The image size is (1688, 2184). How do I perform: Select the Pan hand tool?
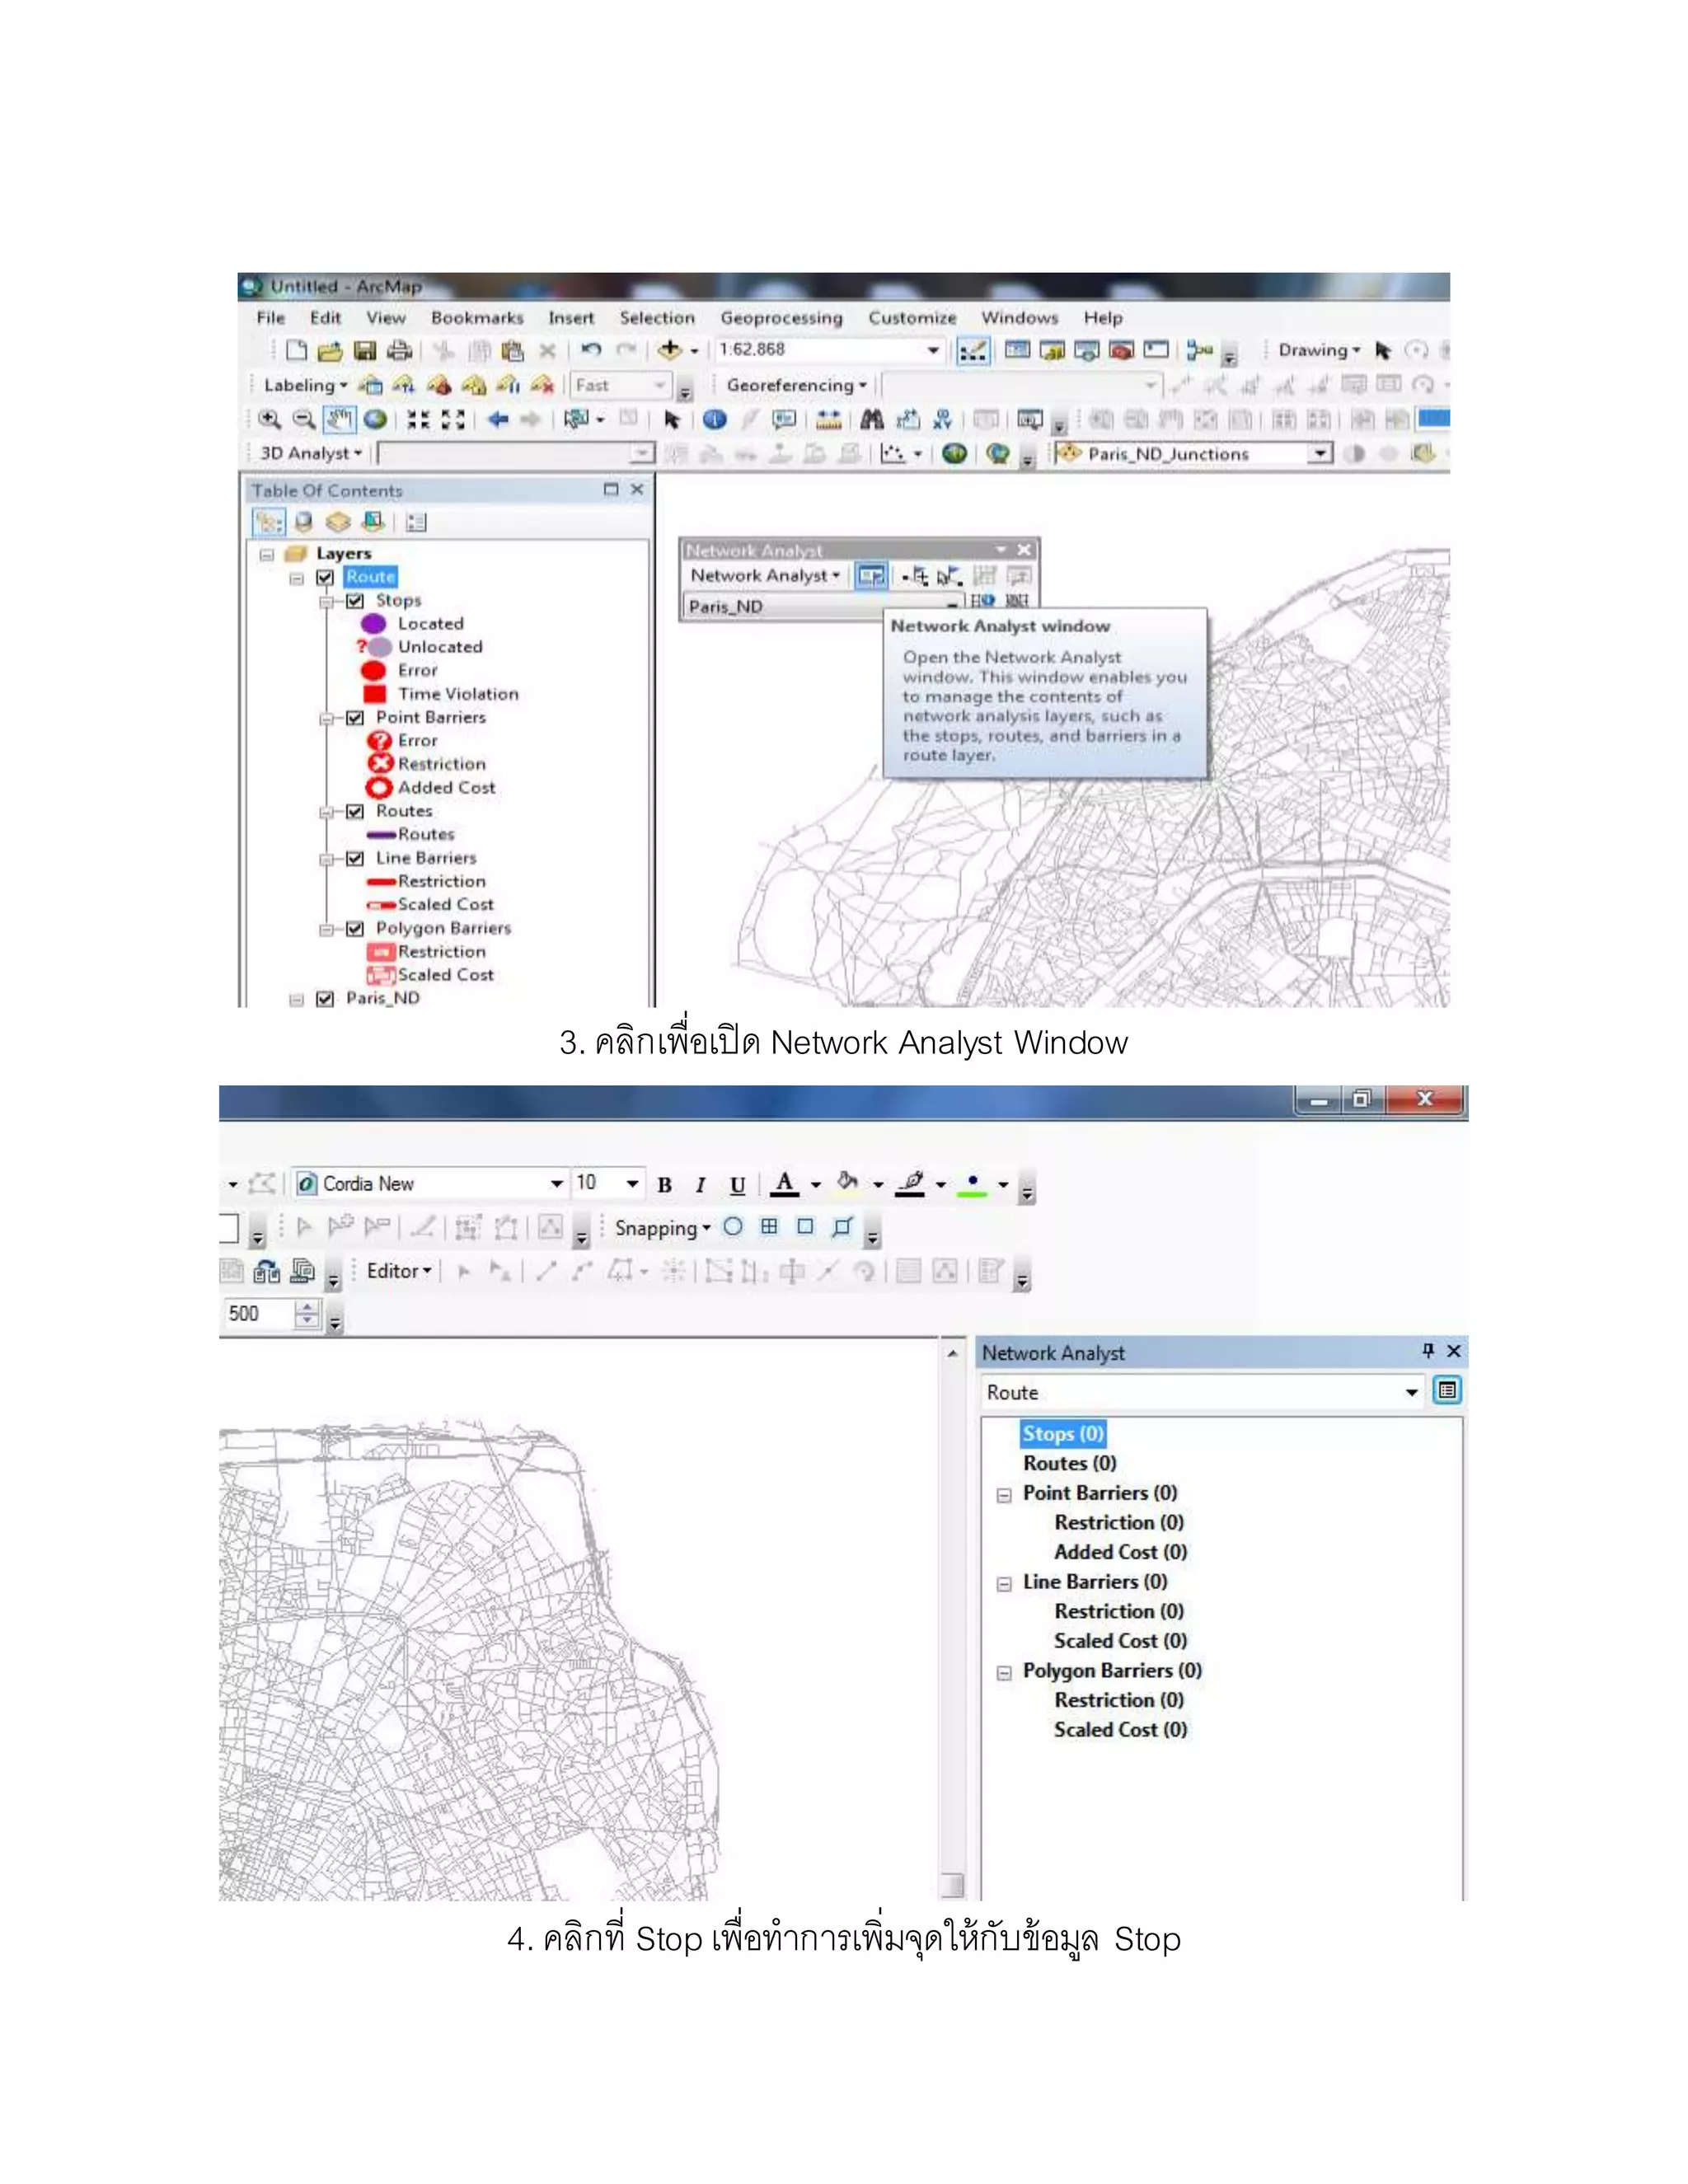coord(339,420)
